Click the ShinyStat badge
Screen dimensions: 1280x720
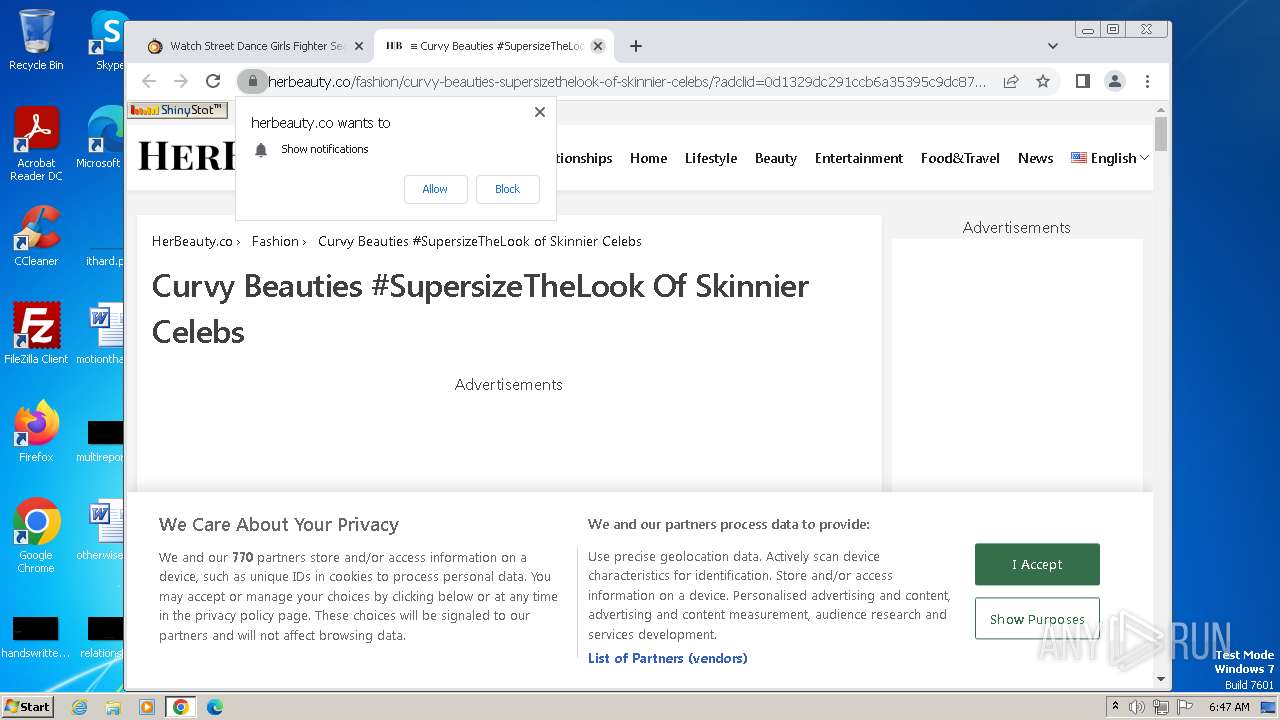click(x=177, y=110)
